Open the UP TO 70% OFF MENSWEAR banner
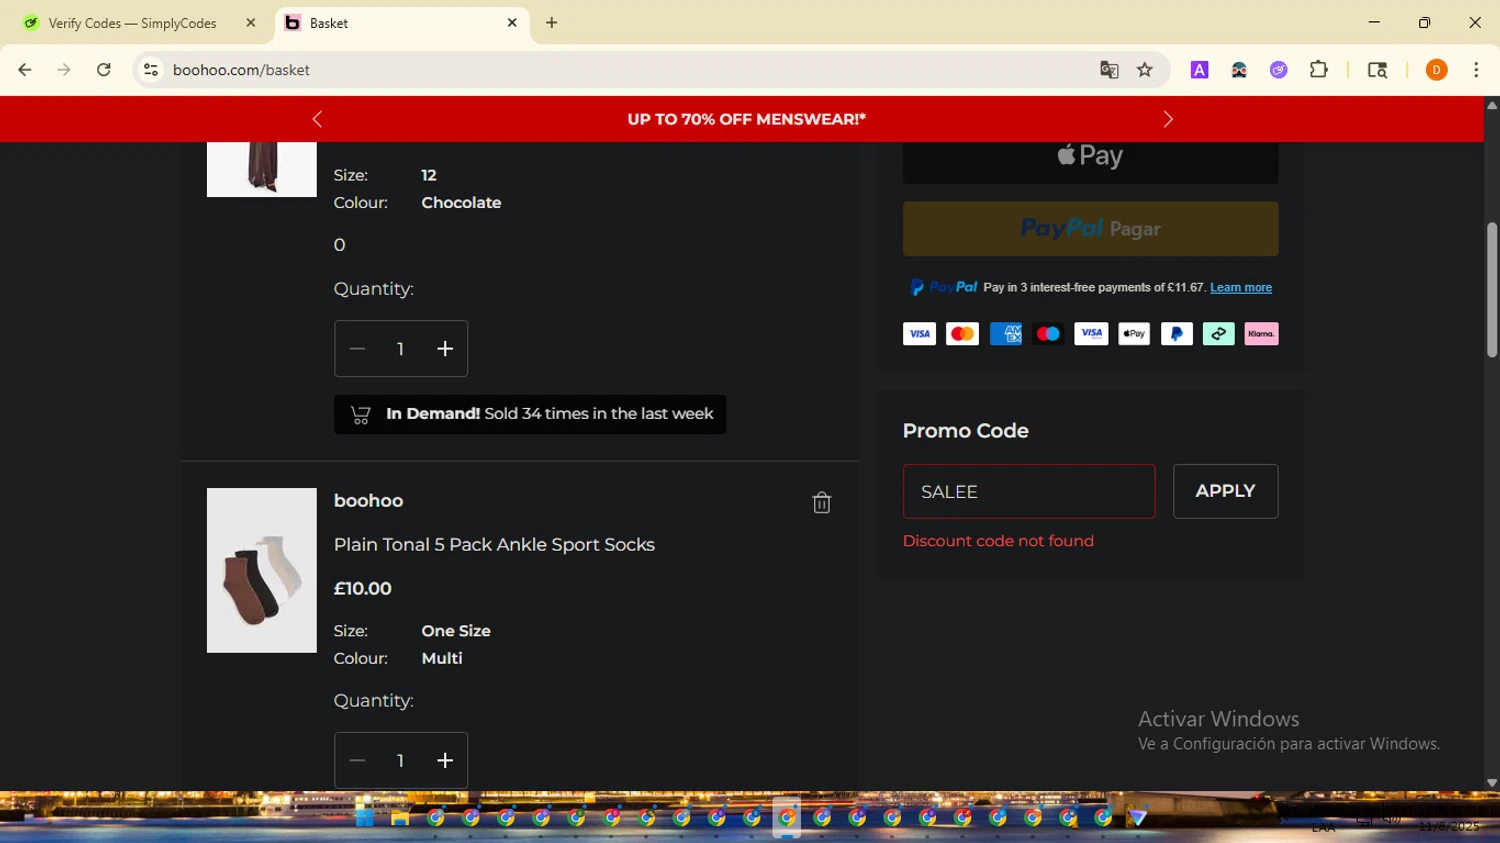The image size is (1500, 843). click(x=746, y=119)
